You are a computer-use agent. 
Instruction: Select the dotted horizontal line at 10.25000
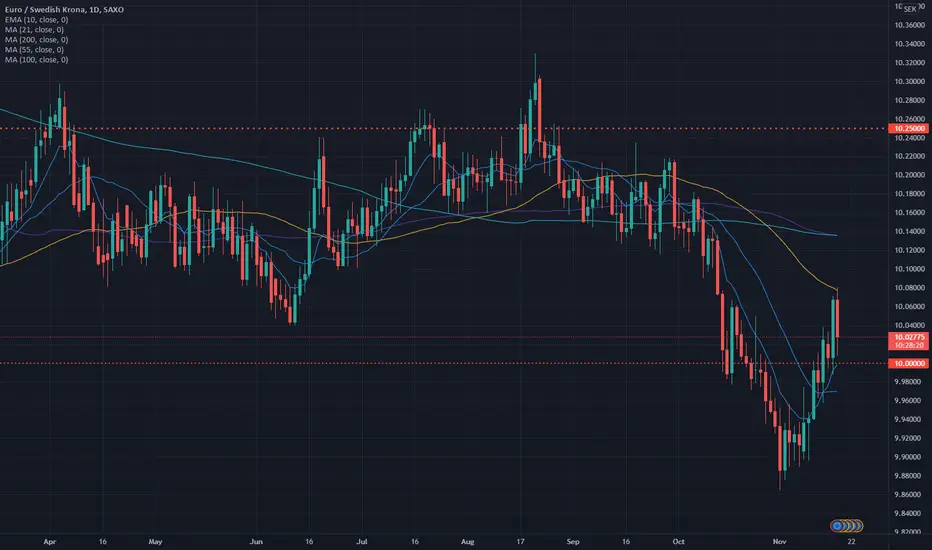pyautogui.click(x=443, y=128)
